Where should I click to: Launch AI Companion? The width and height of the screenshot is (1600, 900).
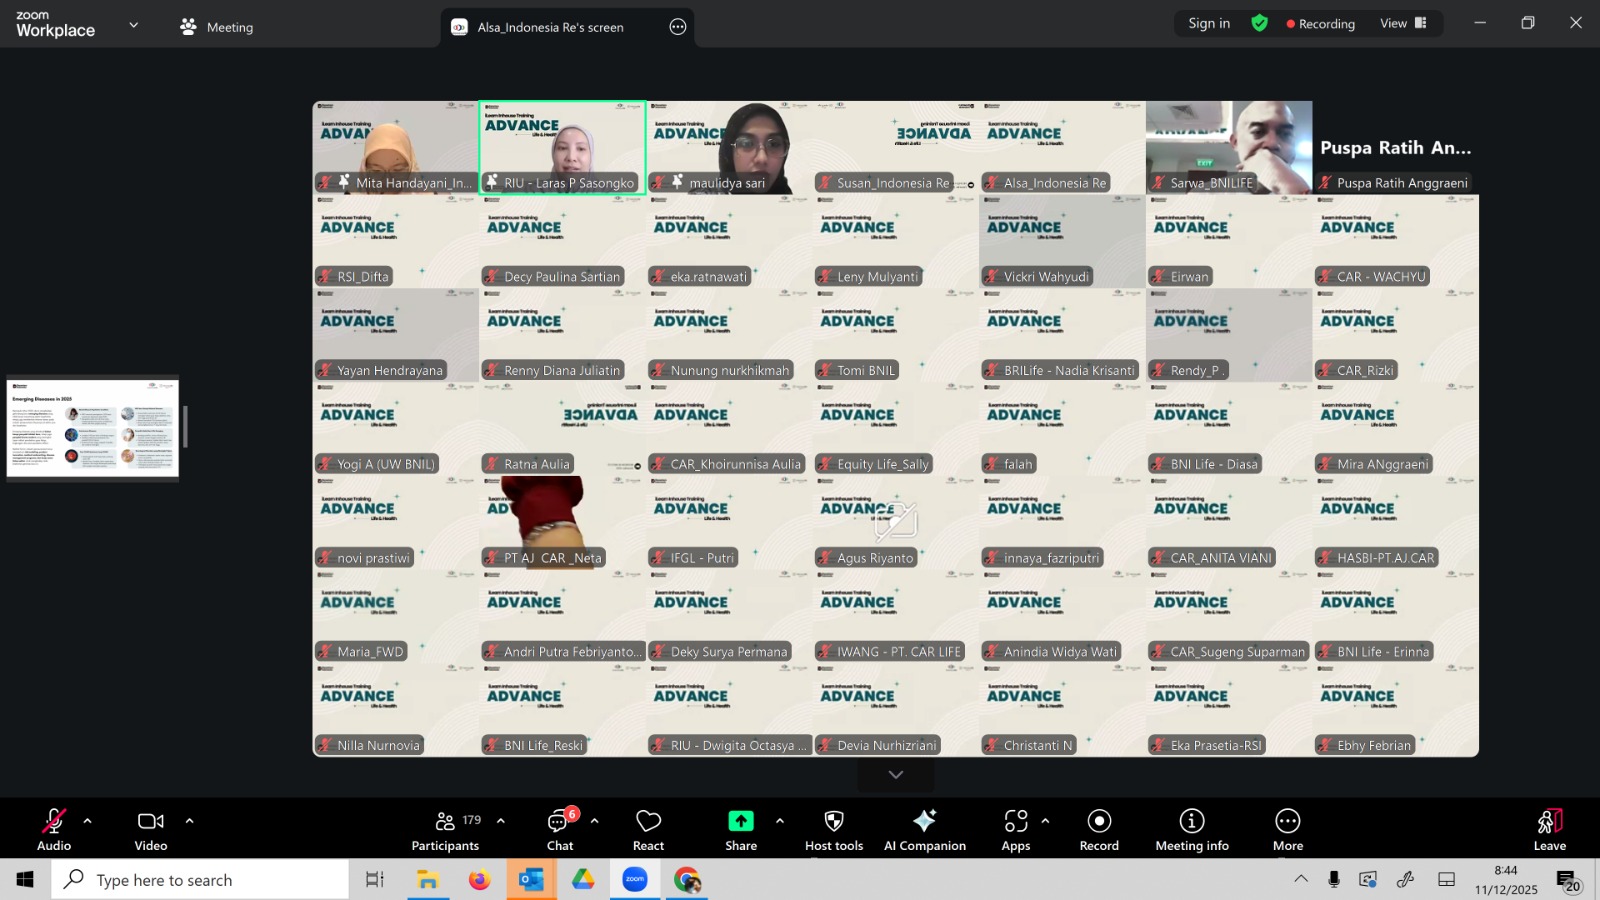pyautogui.click(x=924, y=829)
